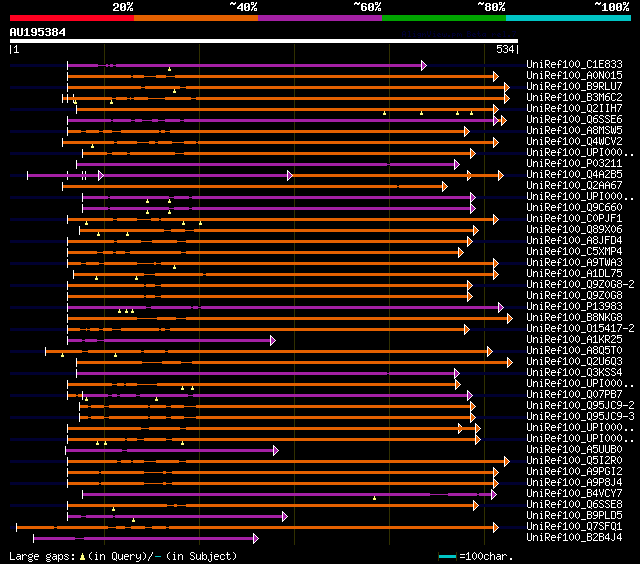
Task: Open hit UniRef100_A0N015
Action: tap(574, 75)
